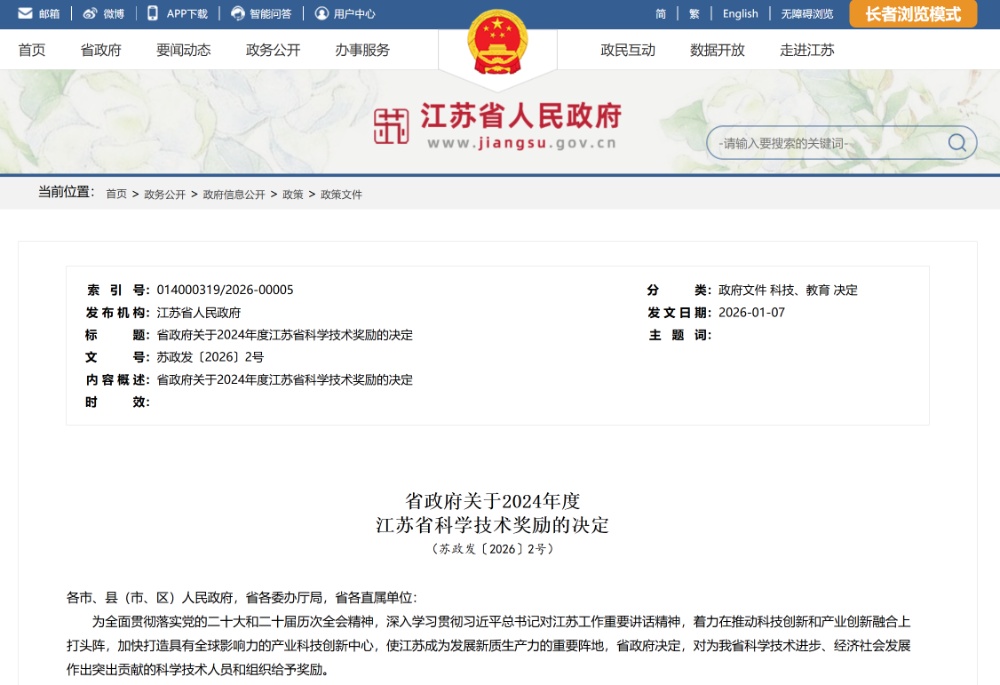The width and height of the screenshot is (1000, 685).
Task: Select 要闻动态 in the navigation bar
Action: (183, 50)
